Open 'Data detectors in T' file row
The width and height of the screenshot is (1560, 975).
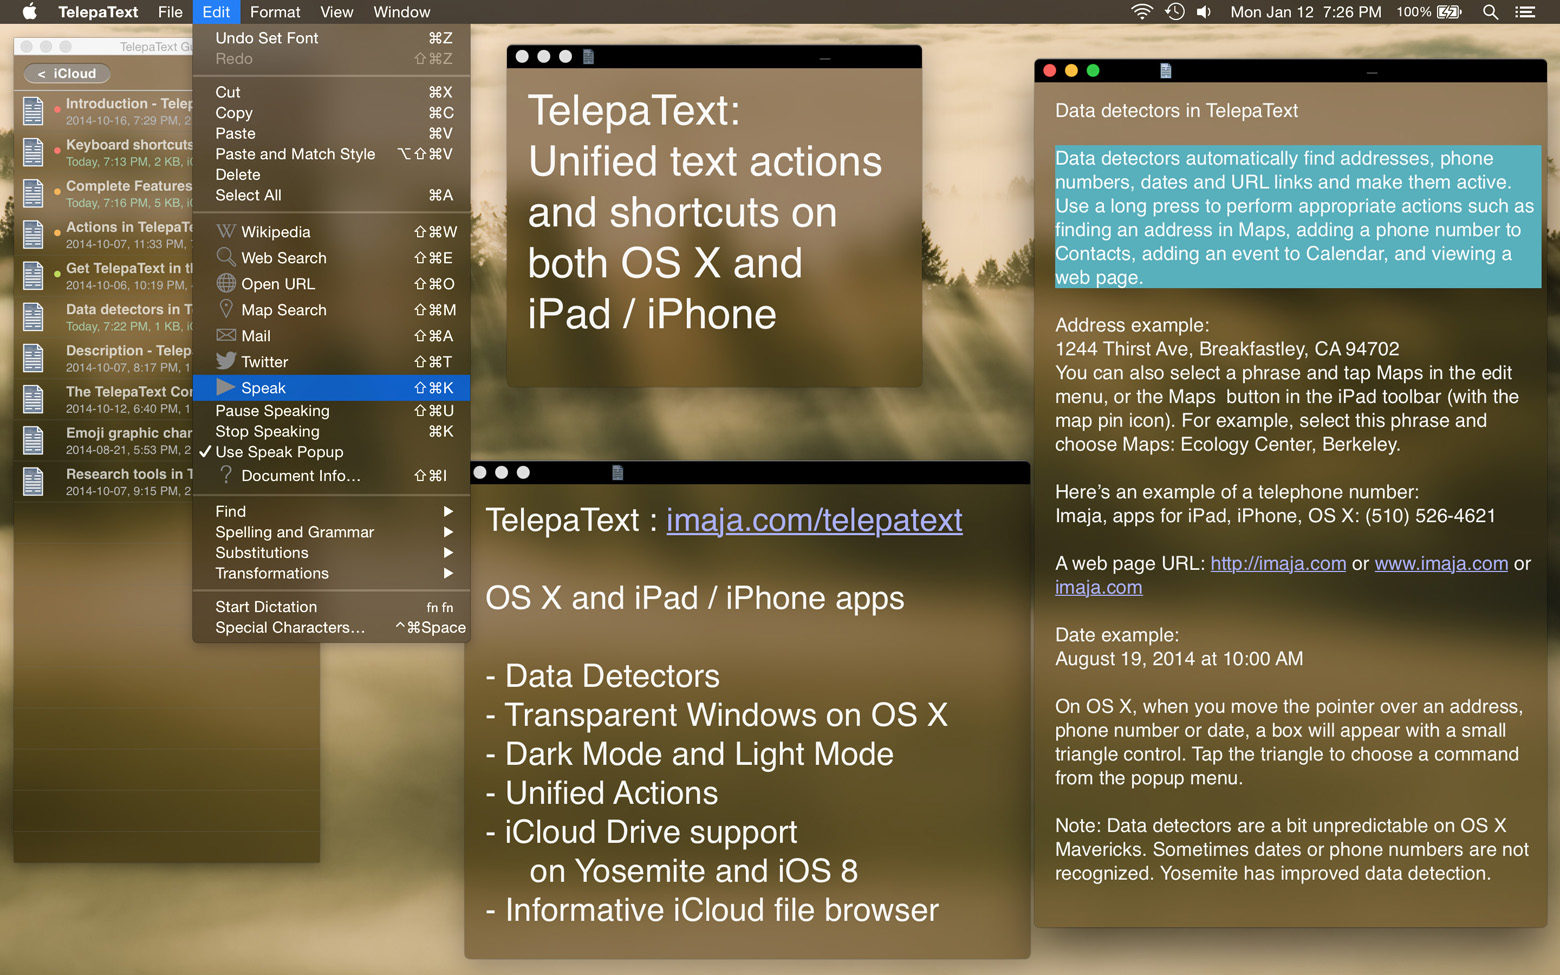coord(104,317)
